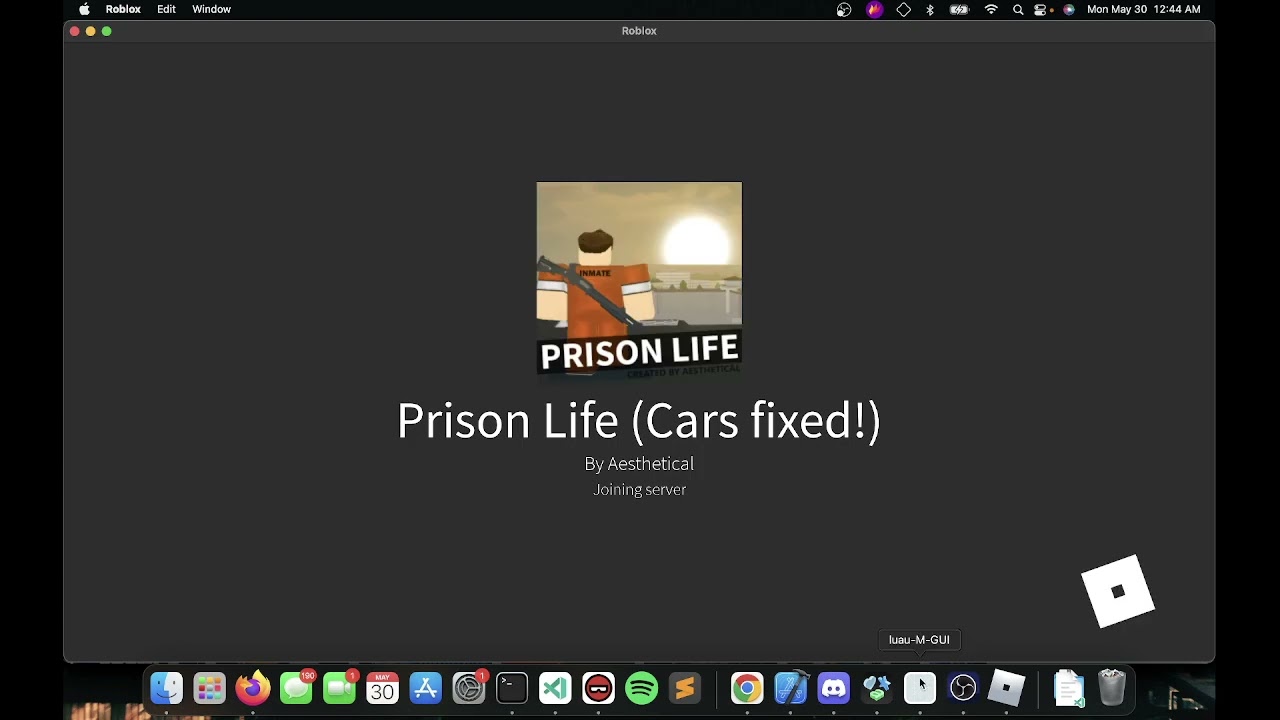Viewport: 1280px width, 720px height.
Task: Open Xcode from the Dock
Action: click(790, 688)
